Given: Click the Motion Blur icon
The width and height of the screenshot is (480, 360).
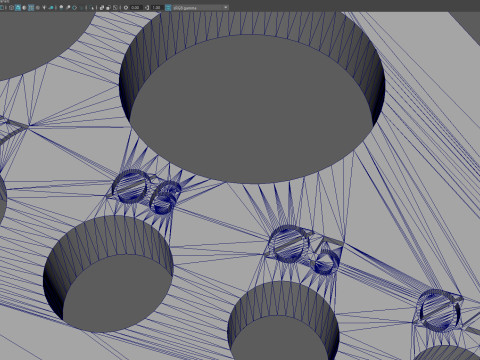Looking at the screenshot, I should (x=68, y=7).
